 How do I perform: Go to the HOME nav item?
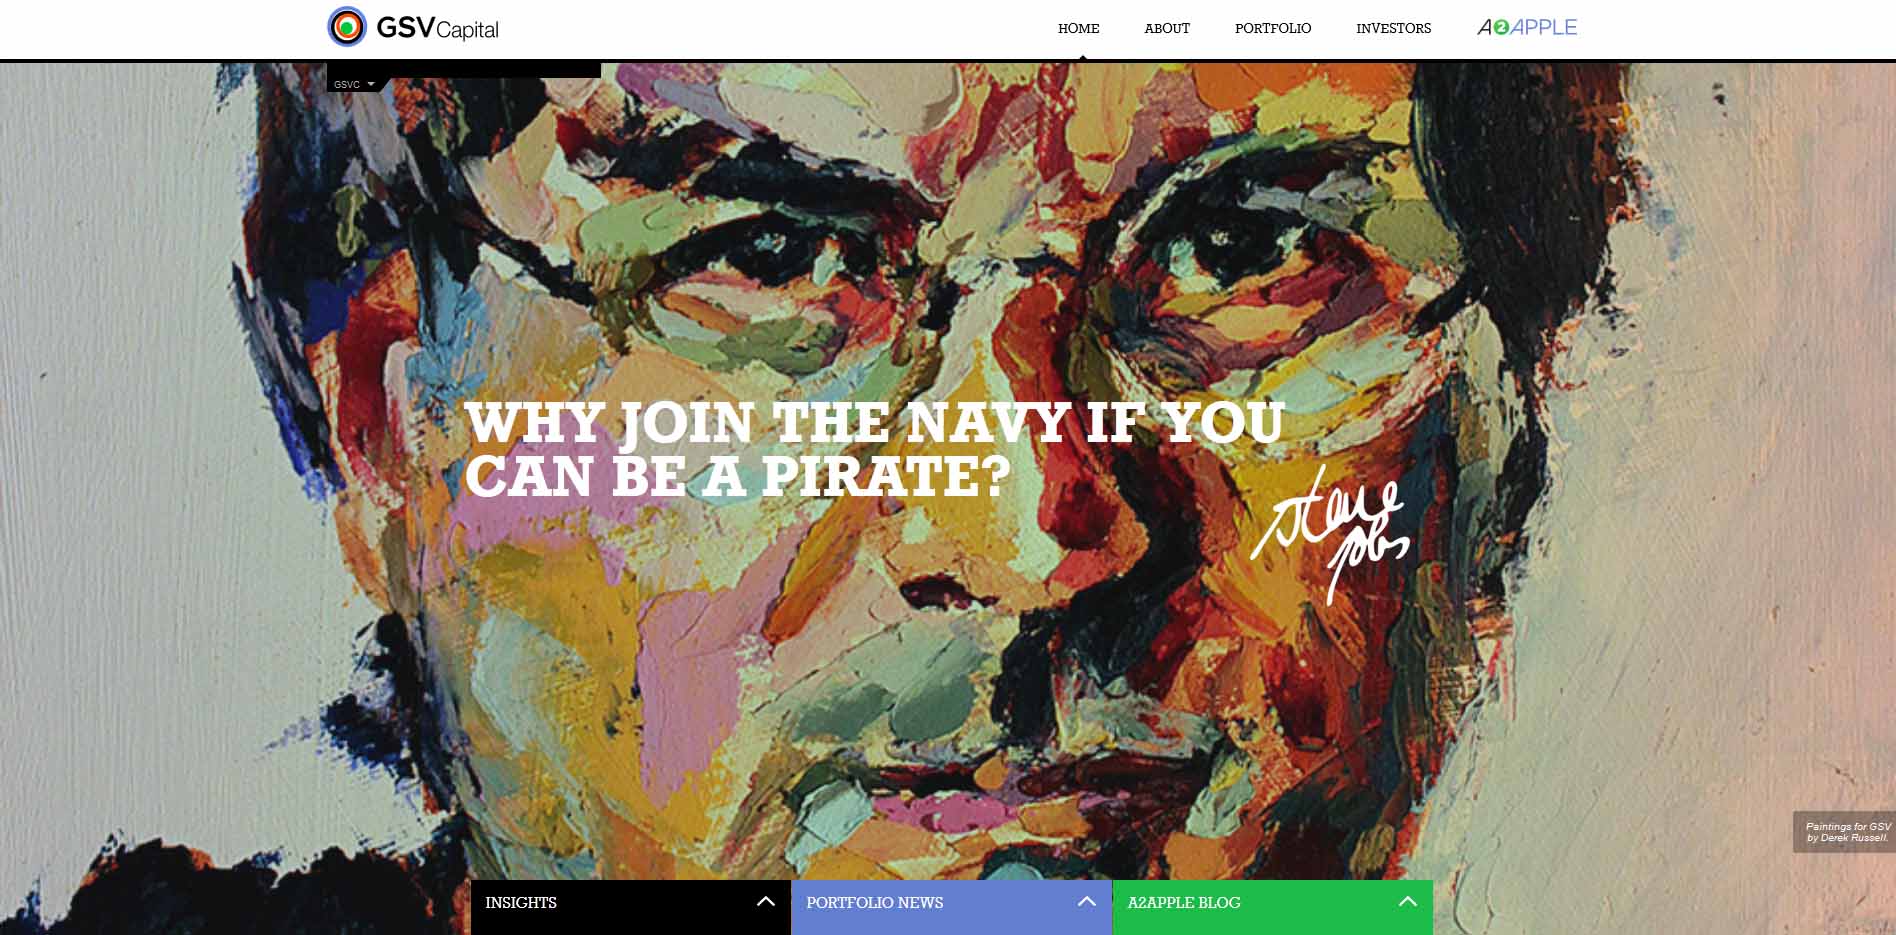[x=1078, y=28]
